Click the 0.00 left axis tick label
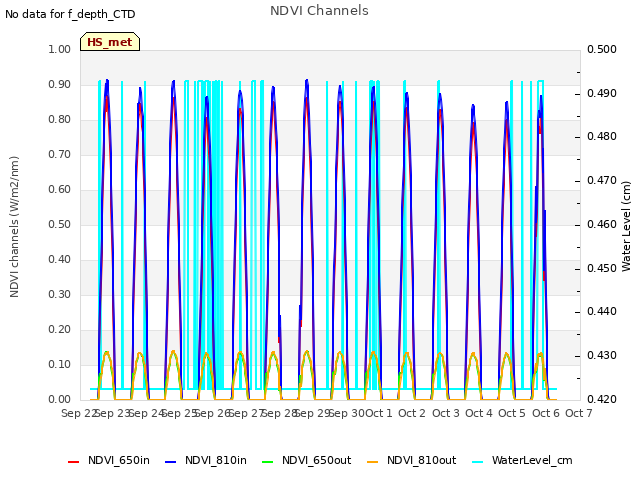The image size is (640, 480). (60, 399)
